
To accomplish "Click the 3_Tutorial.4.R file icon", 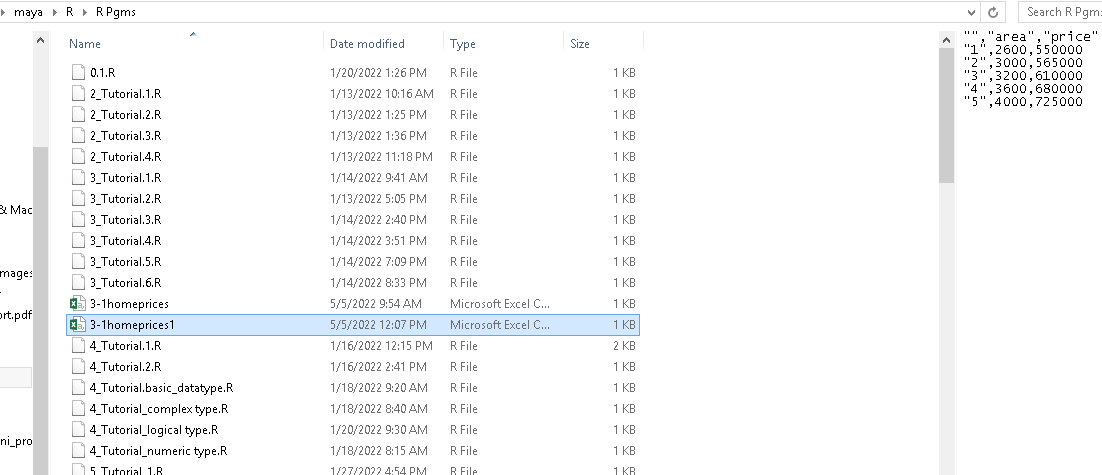I will point(78,240).
